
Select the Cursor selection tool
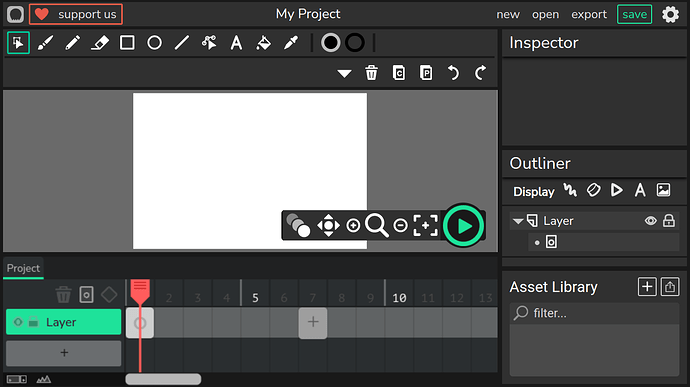point(18,43)
